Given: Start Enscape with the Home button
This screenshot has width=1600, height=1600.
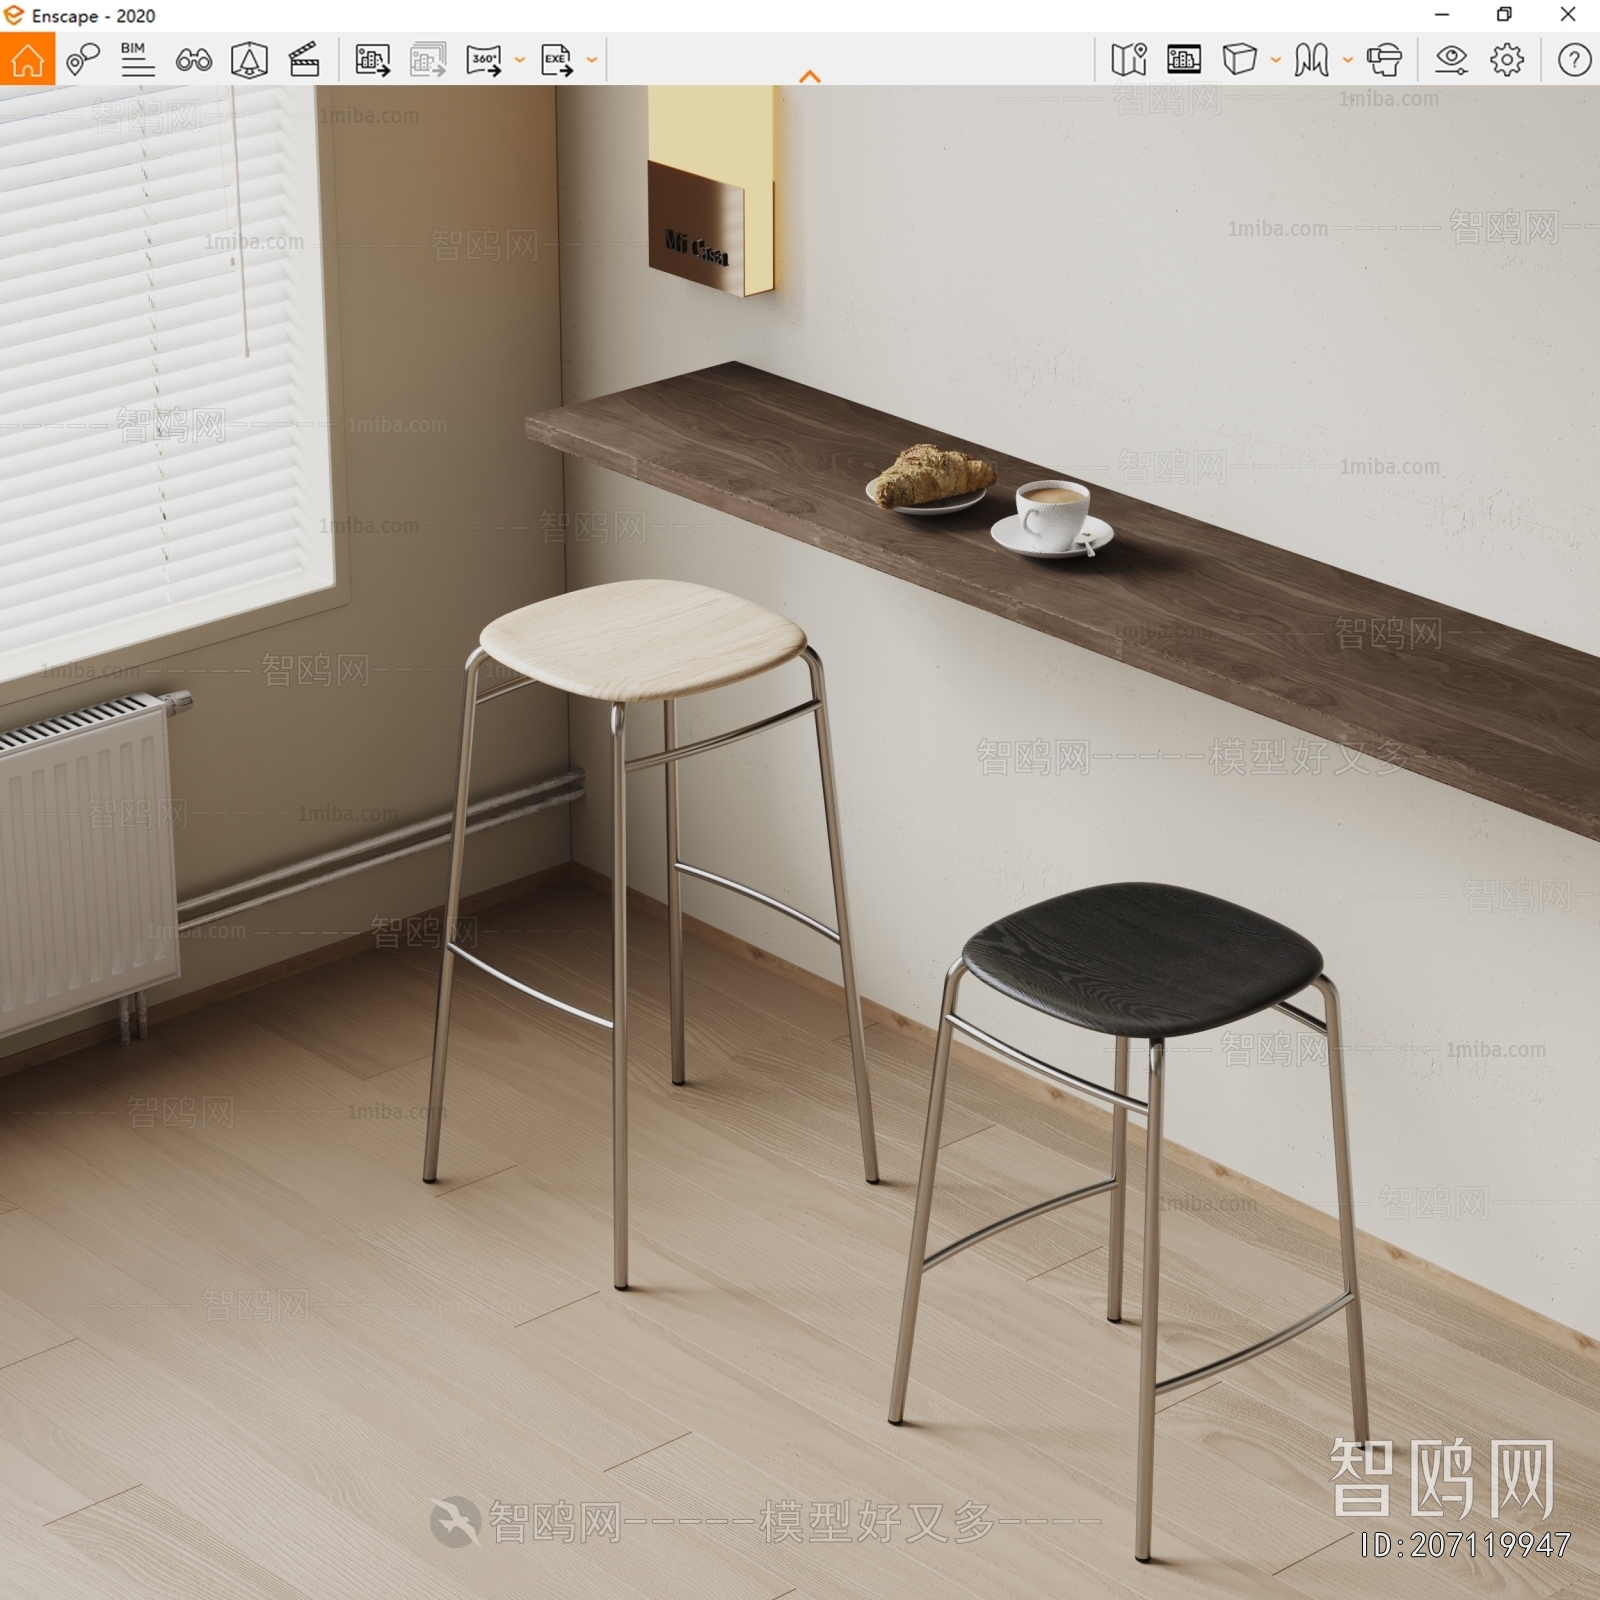Looking at the screenshot, I should tap(30, 62).
